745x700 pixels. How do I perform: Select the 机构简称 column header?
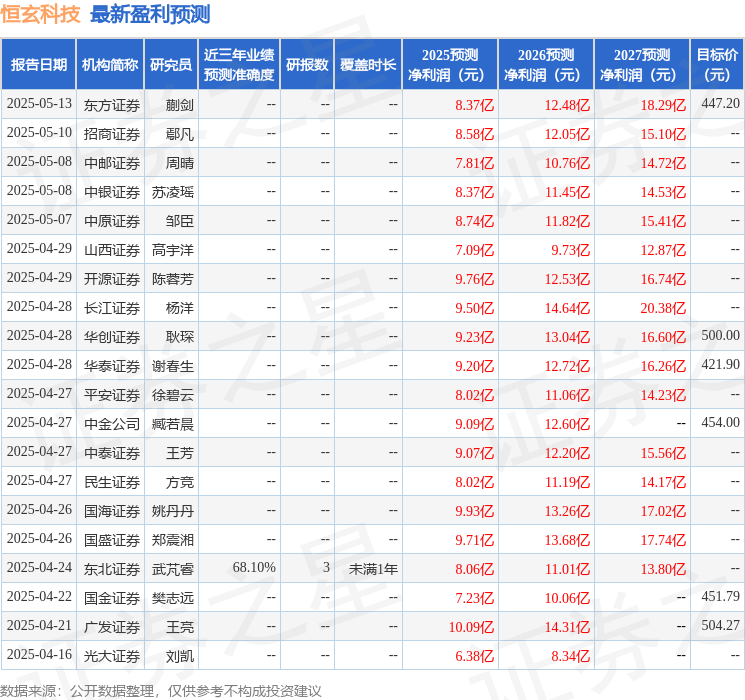click(110, 65)
